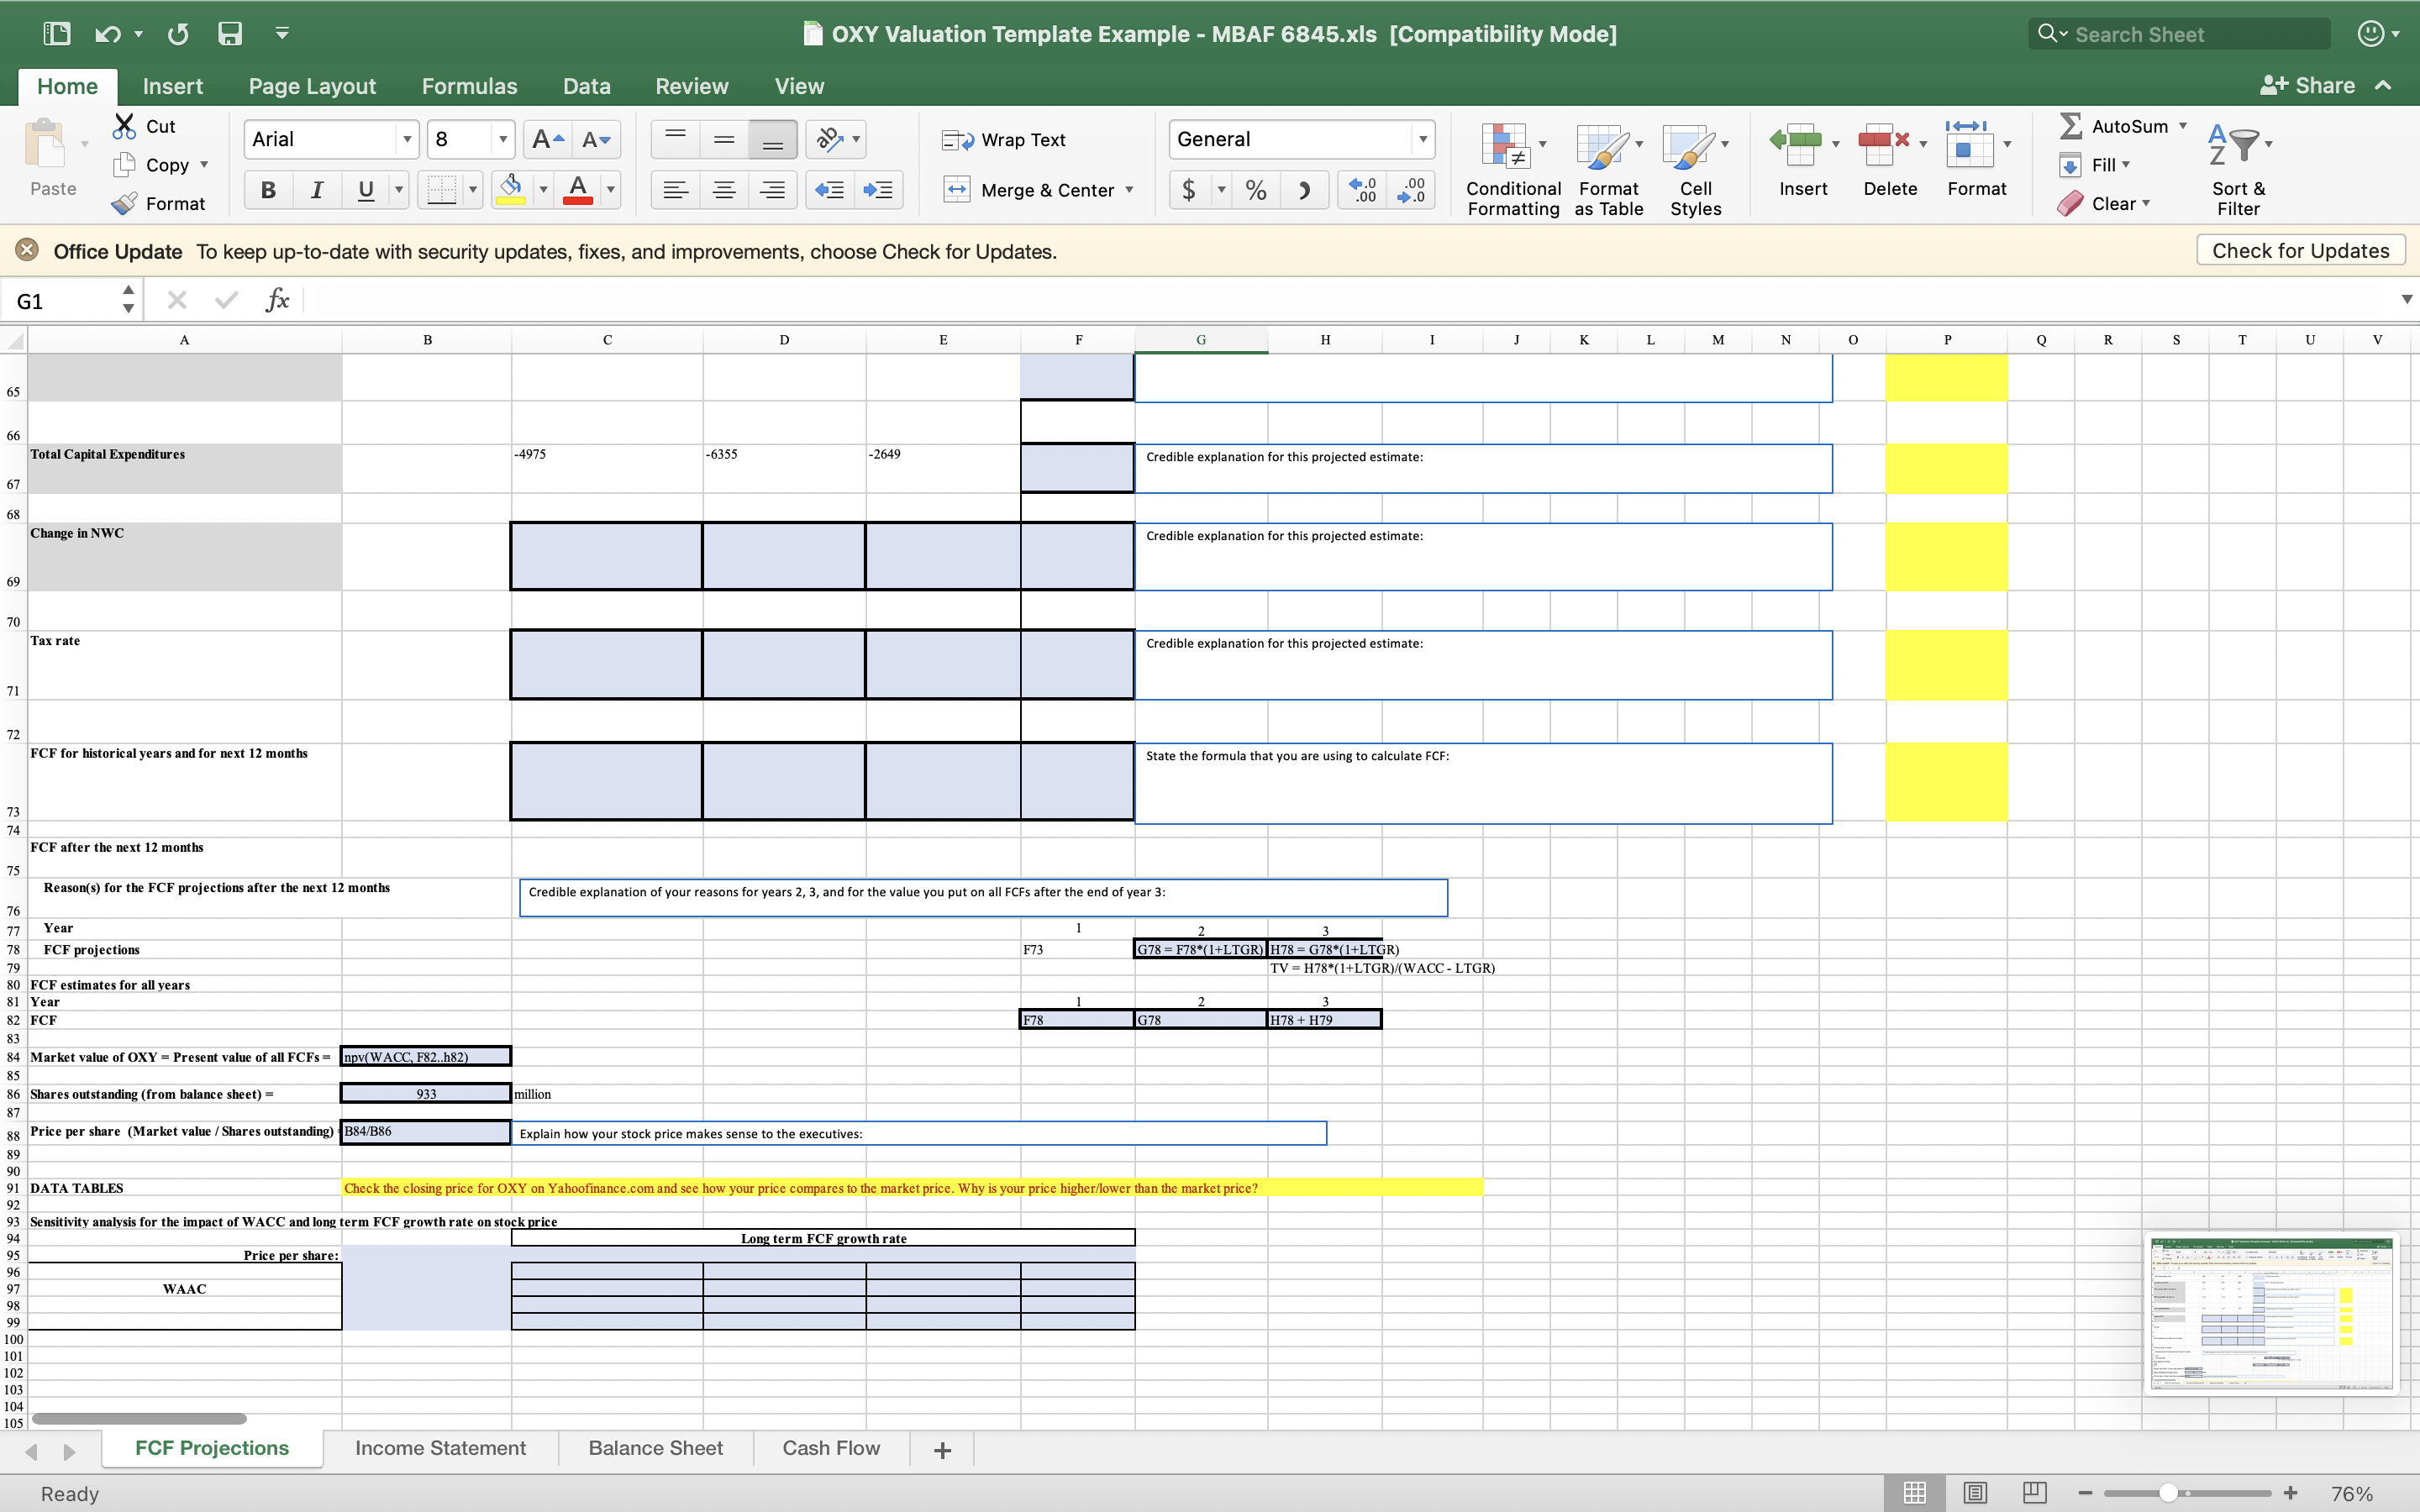Apply Underline to selected cell
This screenshot has width=2420, height=1512.
tap(365, 189)
